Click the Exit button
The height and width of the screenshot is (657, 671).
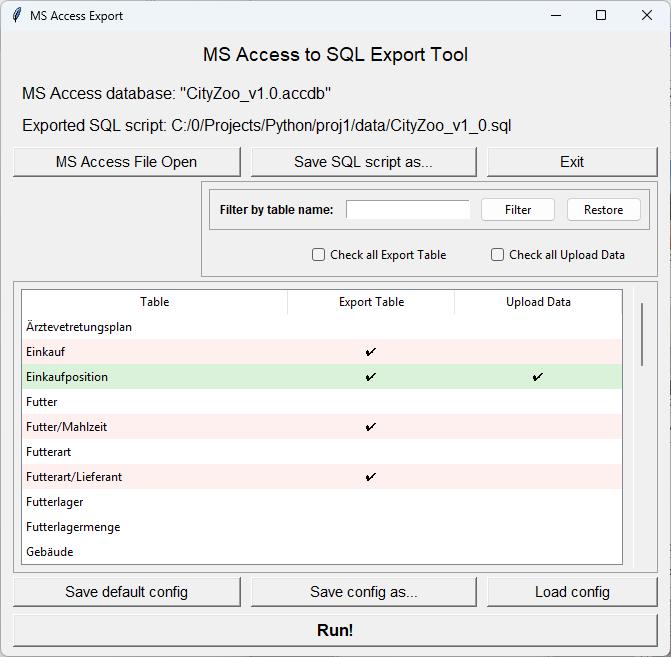(572, 162)
